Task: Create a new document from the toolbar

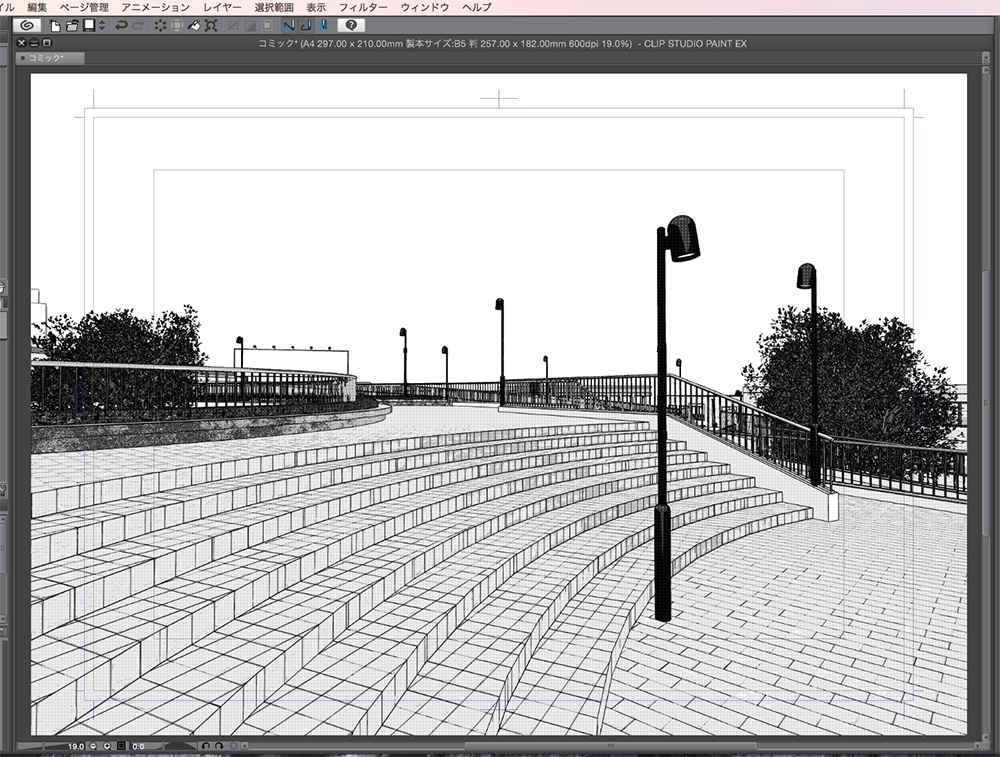Action: pos(55,26)
